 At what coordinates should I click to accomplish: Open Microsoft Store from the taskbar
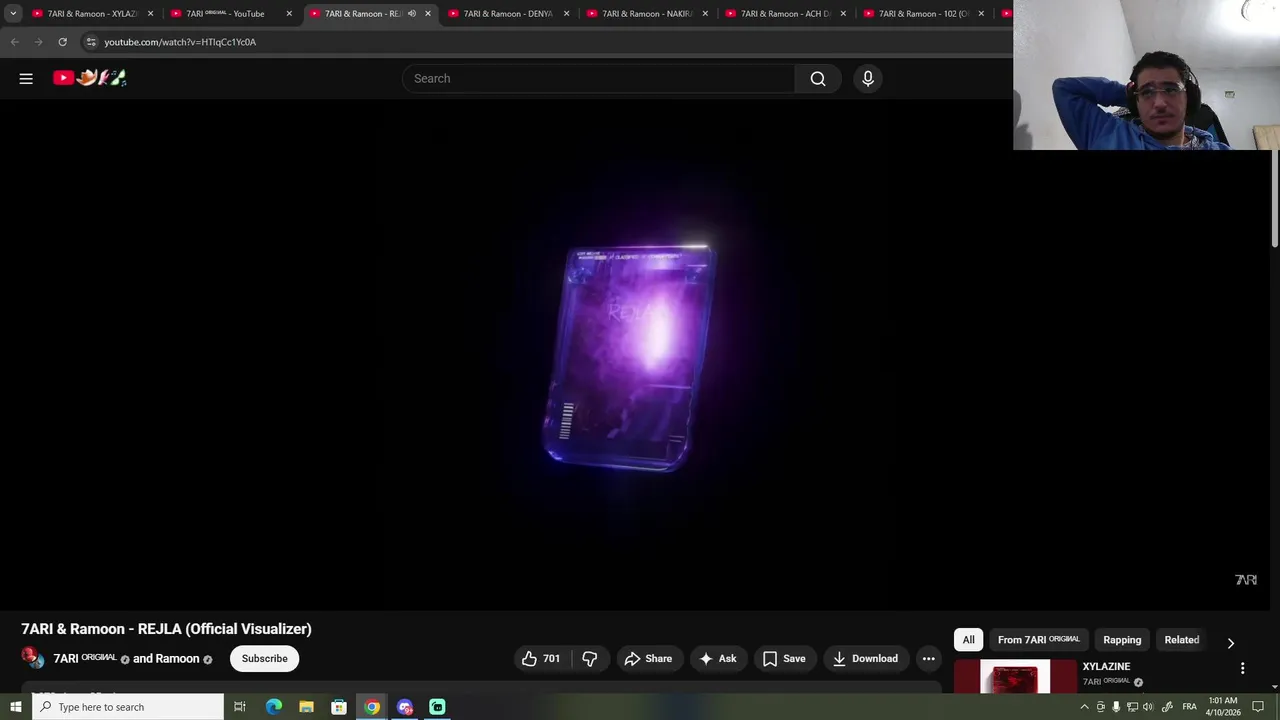339,707
